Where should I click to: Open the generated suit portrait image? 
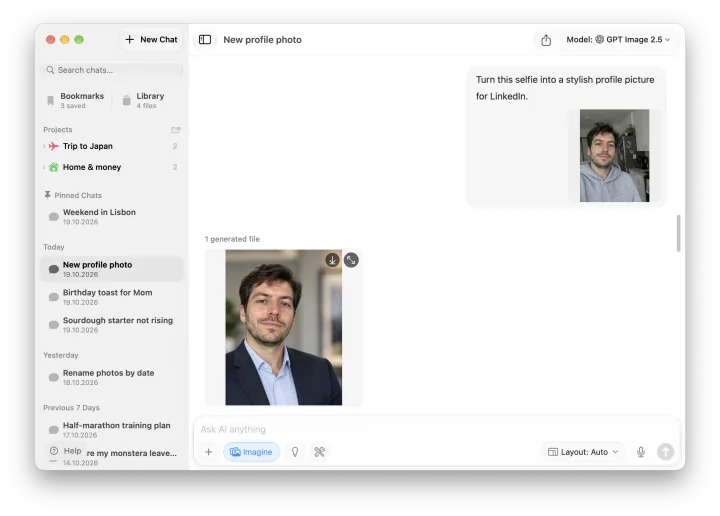pyautogui.click(x=283, y=327)
